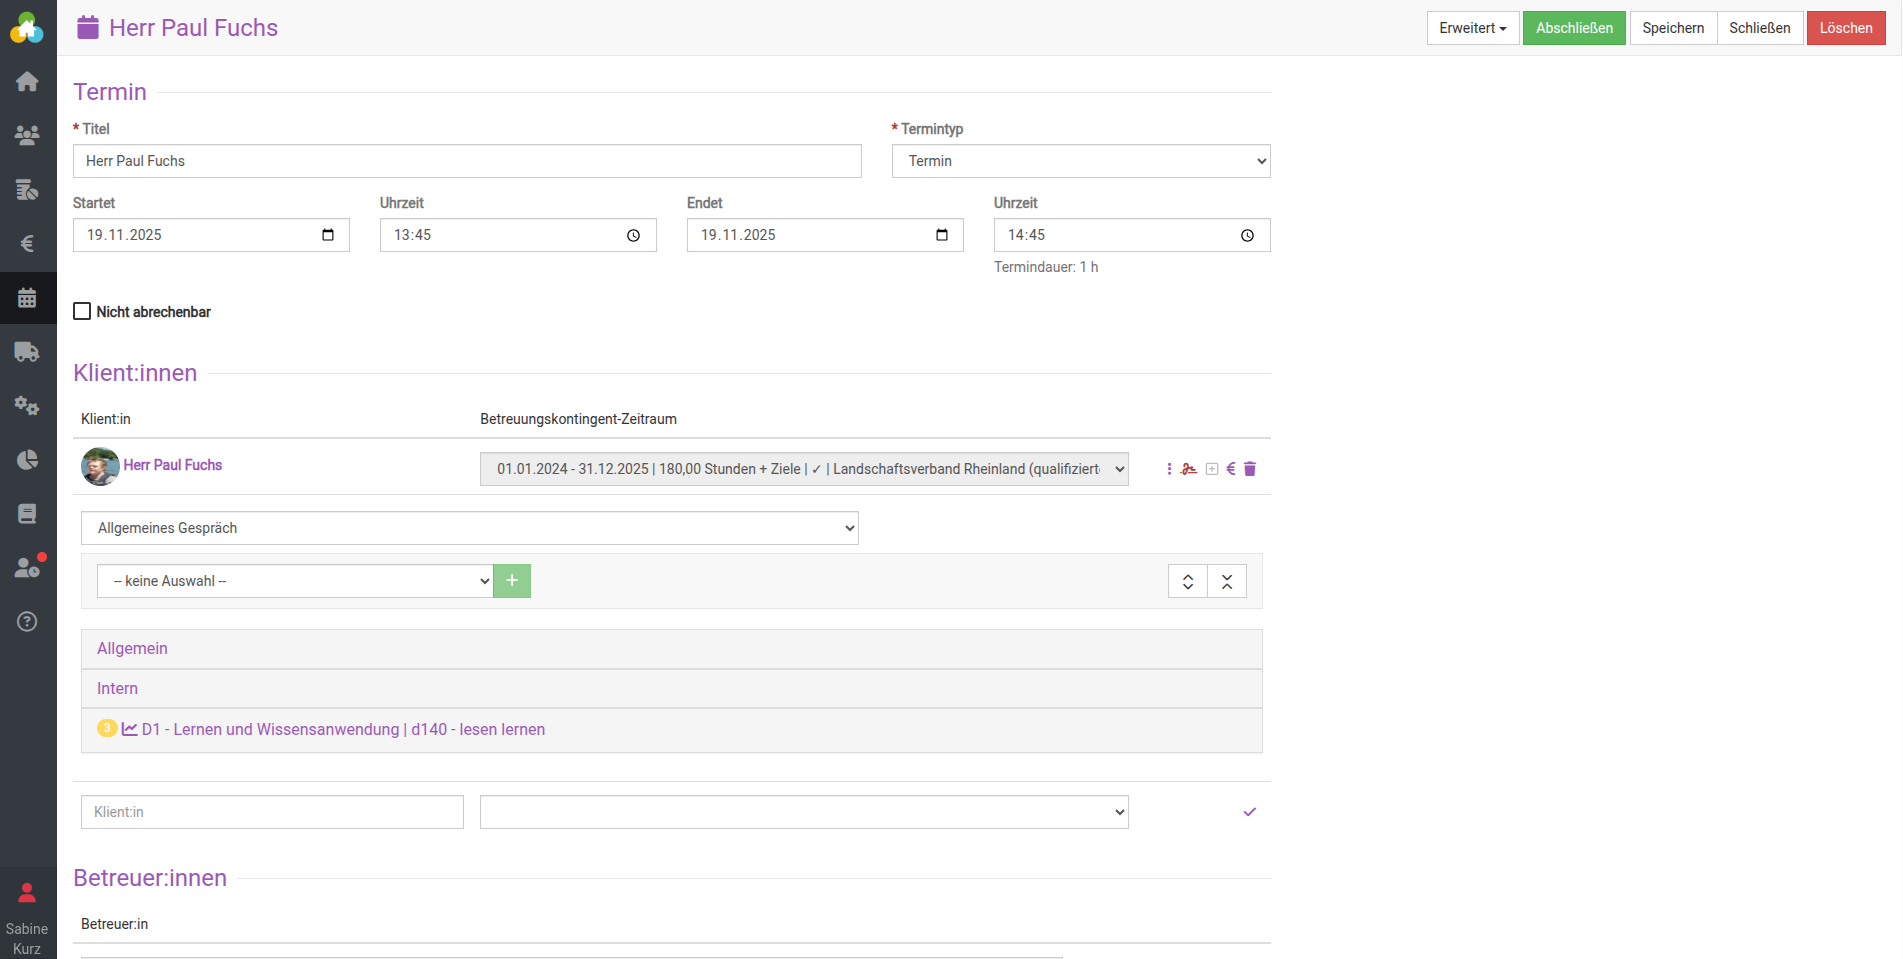The image size is (1903, 959).
Task: Open the Allgemeines Gespräch dropdown
Action: tap(469, 528)
